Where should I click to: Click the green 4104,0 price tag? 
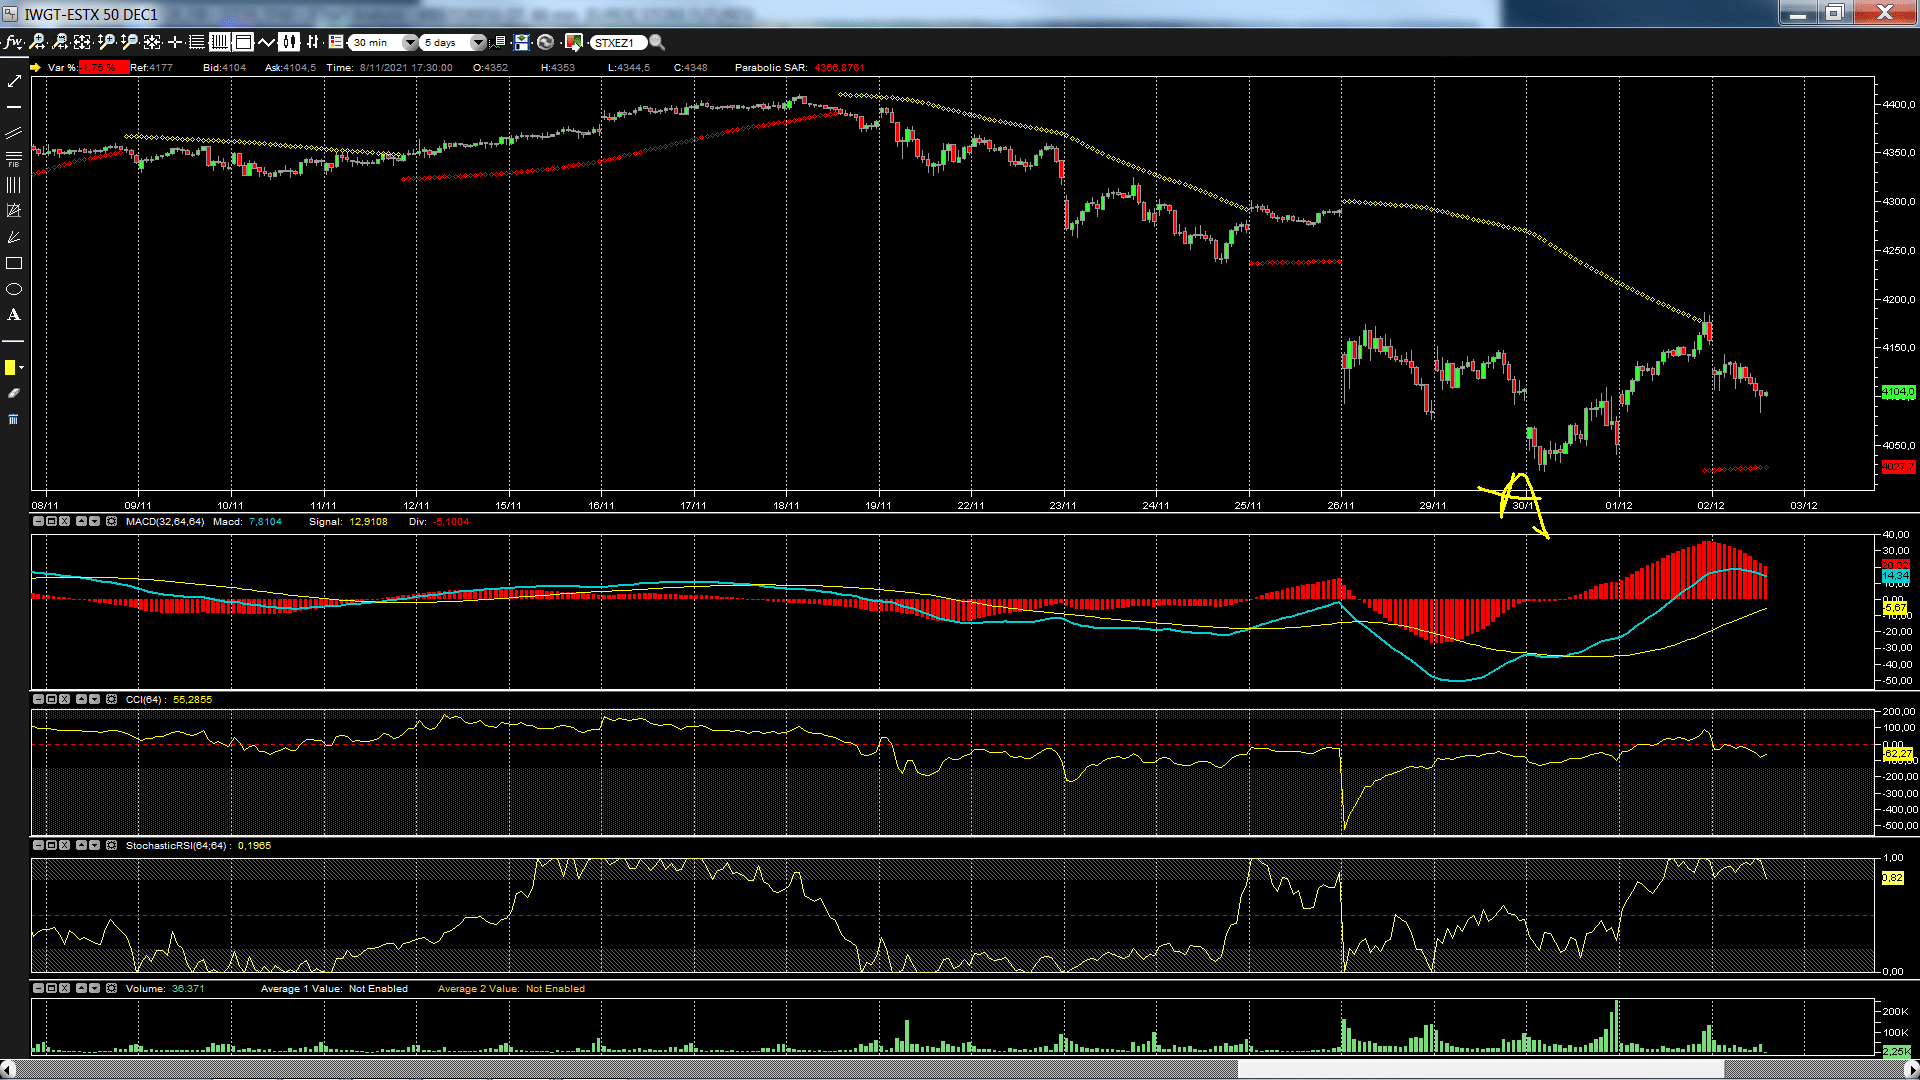click(x=1898, y=392)
